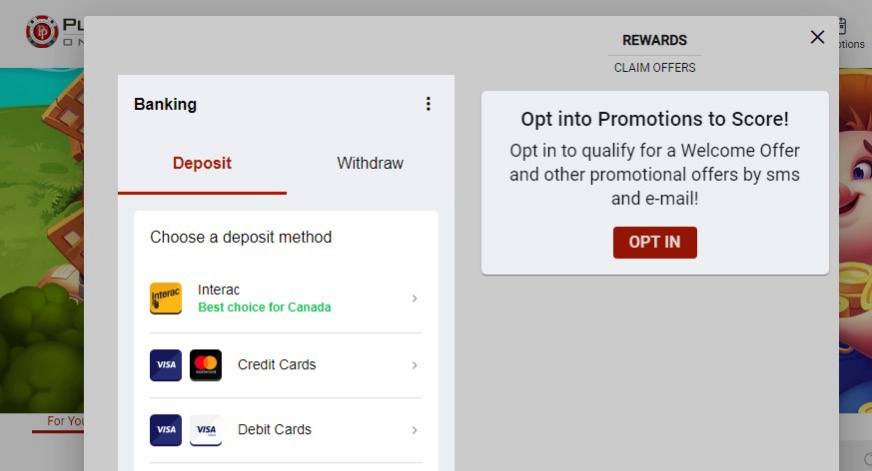This screenshot has width=872, height=471.
Task: Expand the Credit Cards chevron arrow
Action: point(414,365)
